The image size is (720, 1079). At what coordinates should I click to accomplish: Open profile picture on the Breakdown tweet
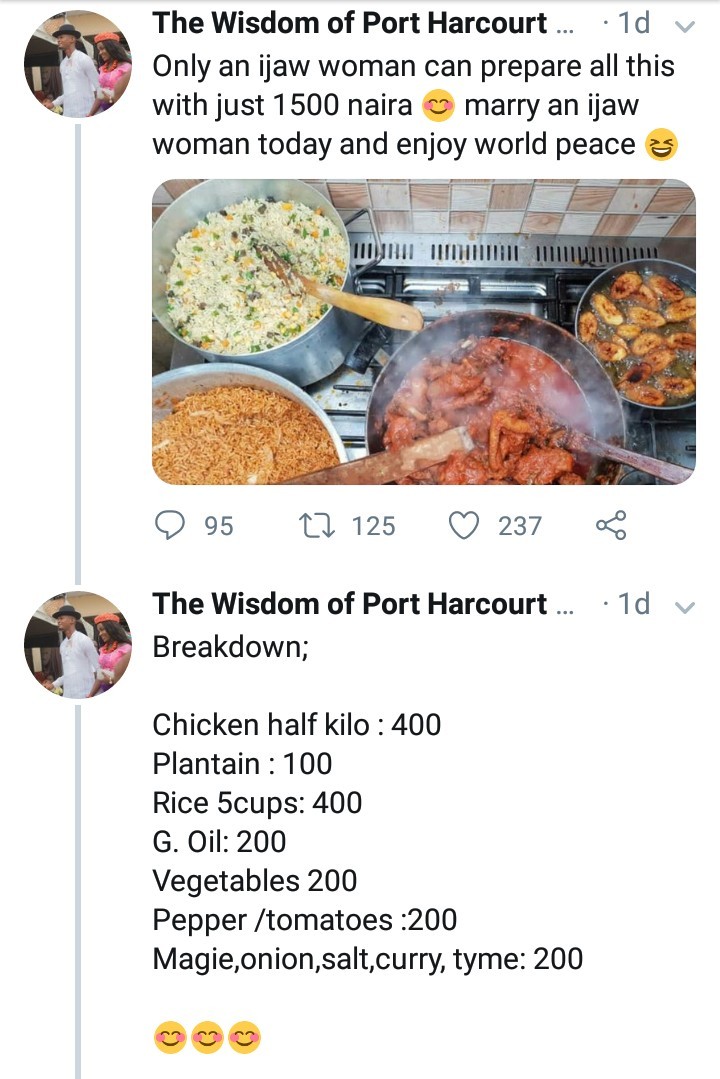point(78,644)
